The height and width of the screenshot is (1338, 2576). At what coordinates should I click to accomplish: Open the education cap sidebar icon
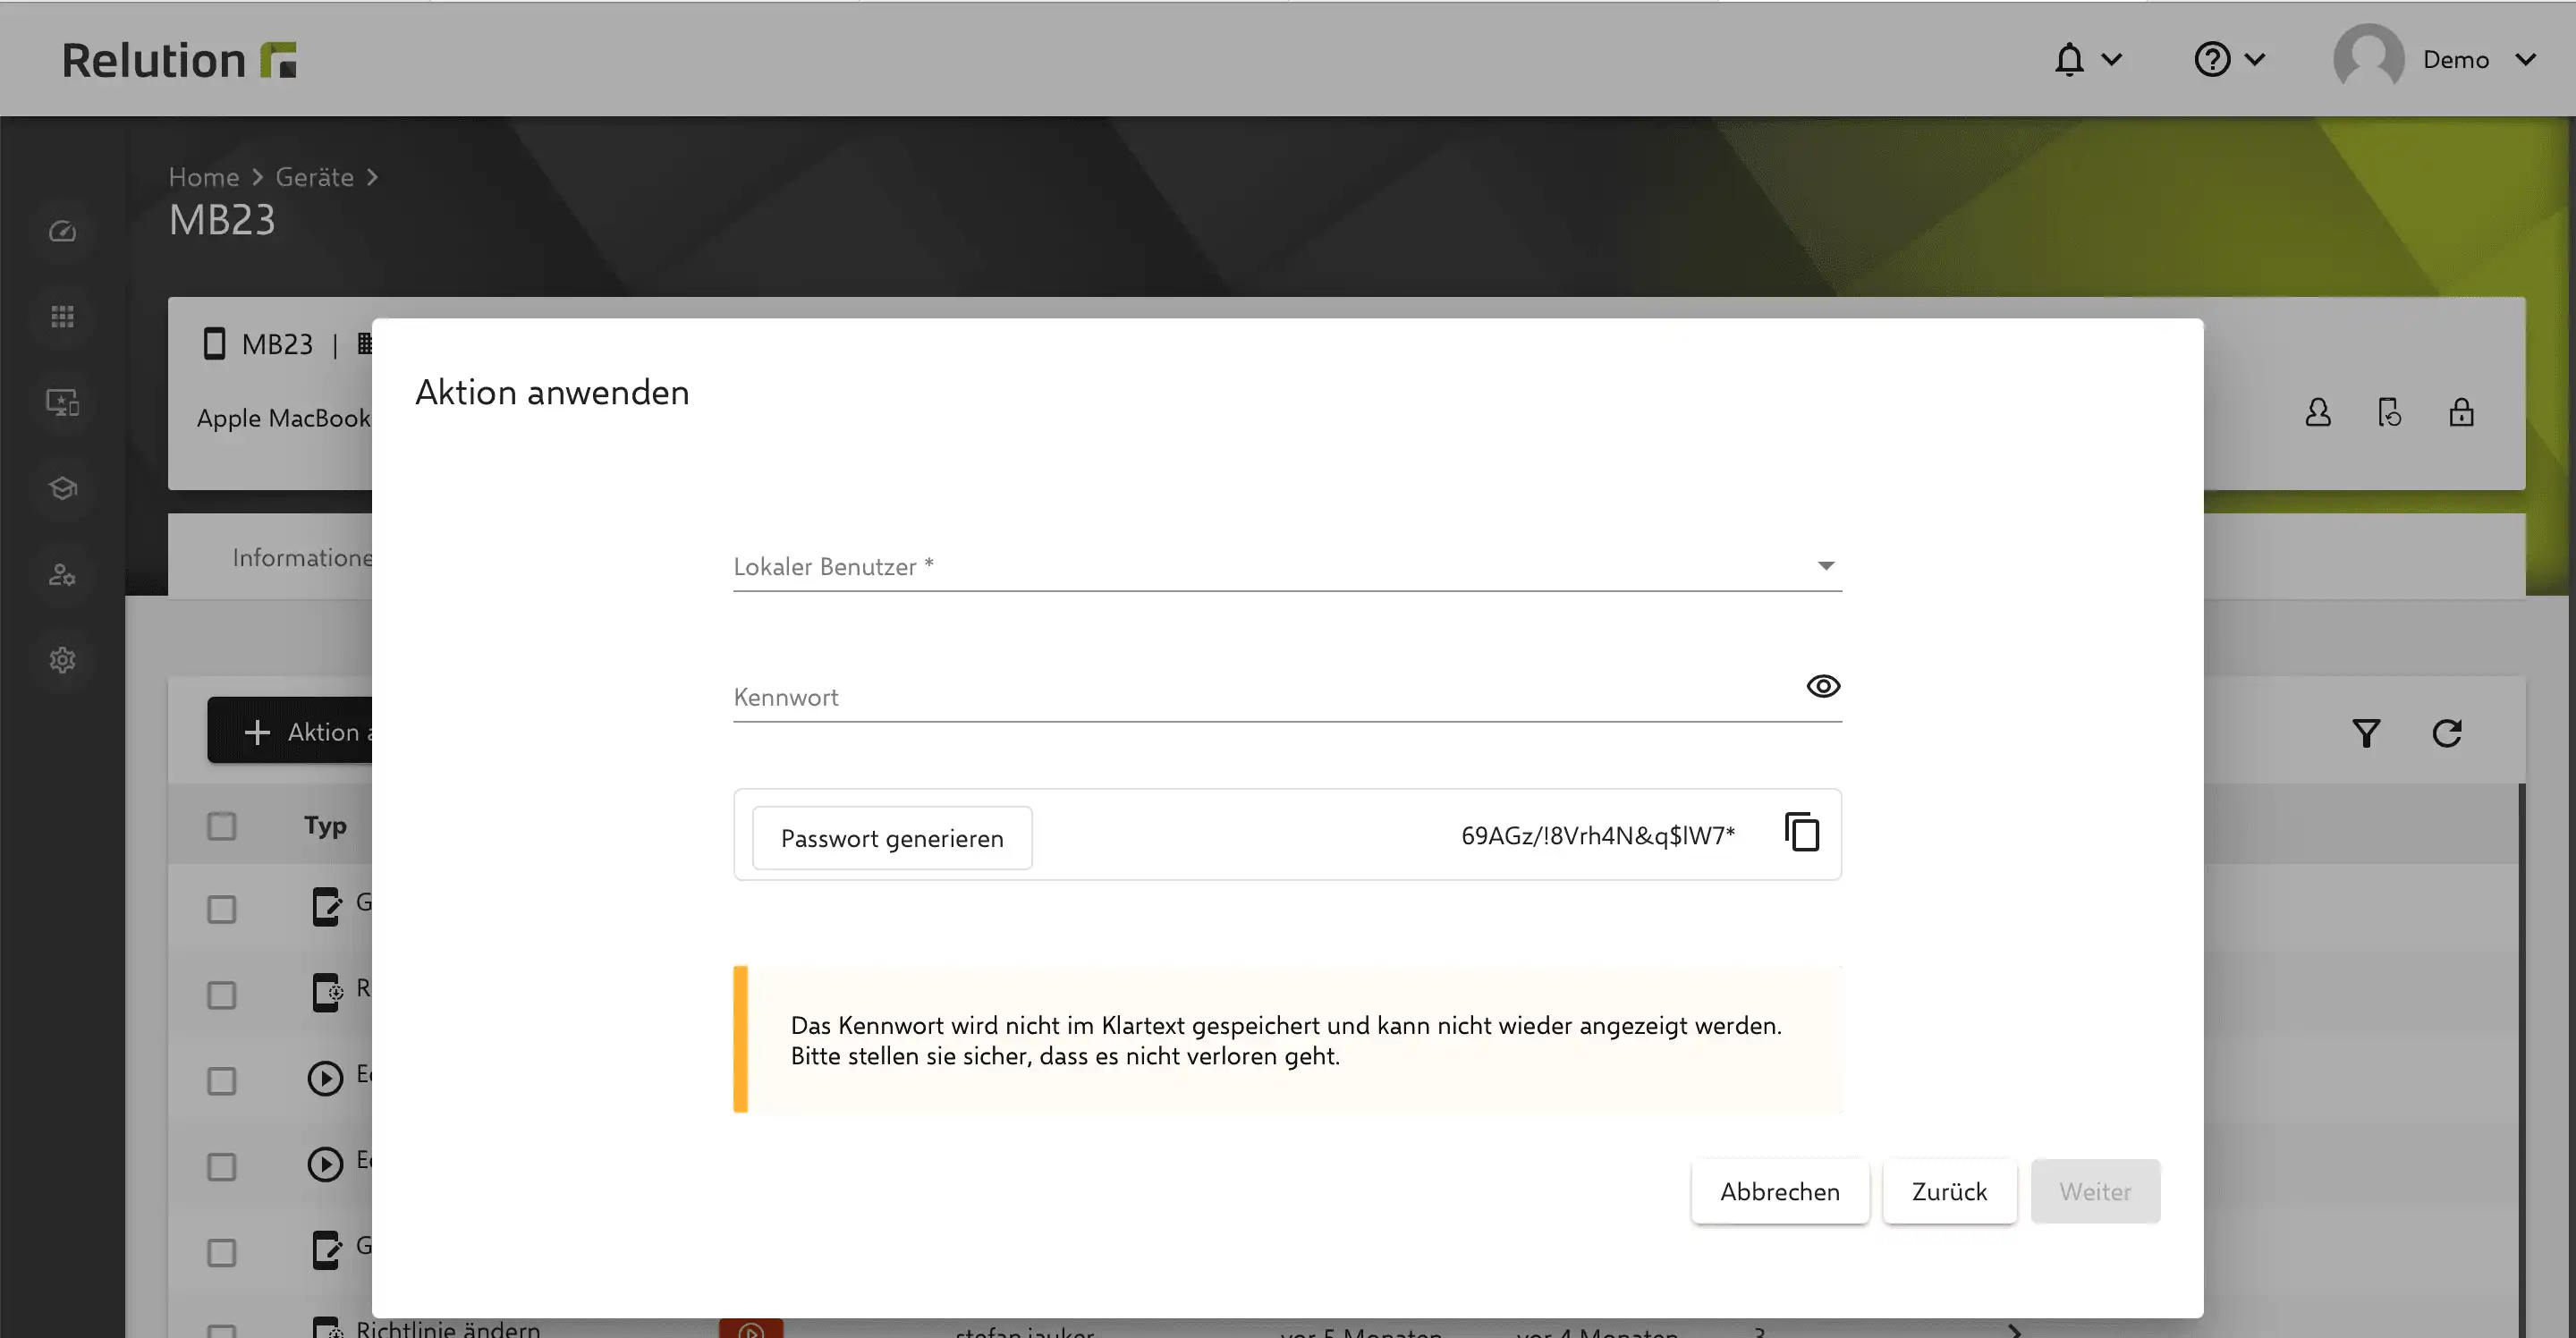(x=62, y=488)
